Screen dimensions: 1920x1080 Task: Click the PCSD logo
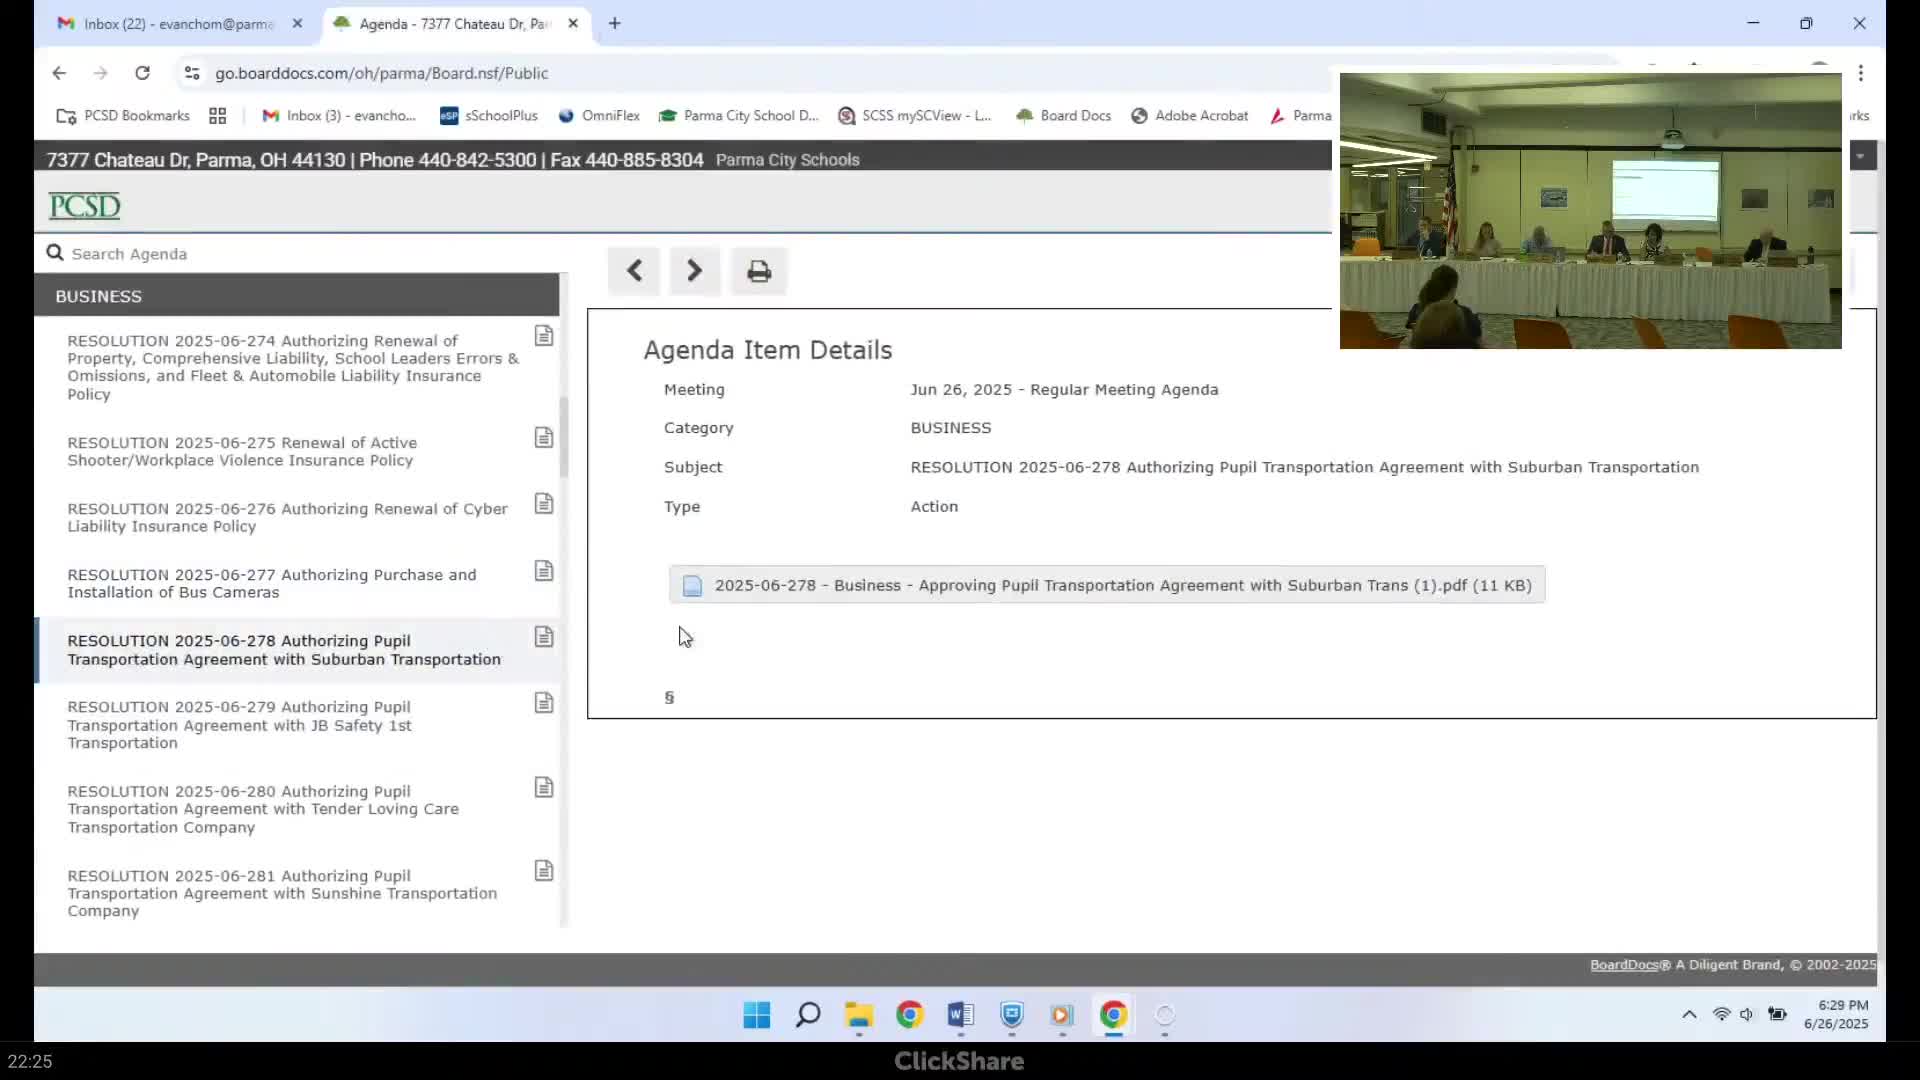click(x=85, y=206)
